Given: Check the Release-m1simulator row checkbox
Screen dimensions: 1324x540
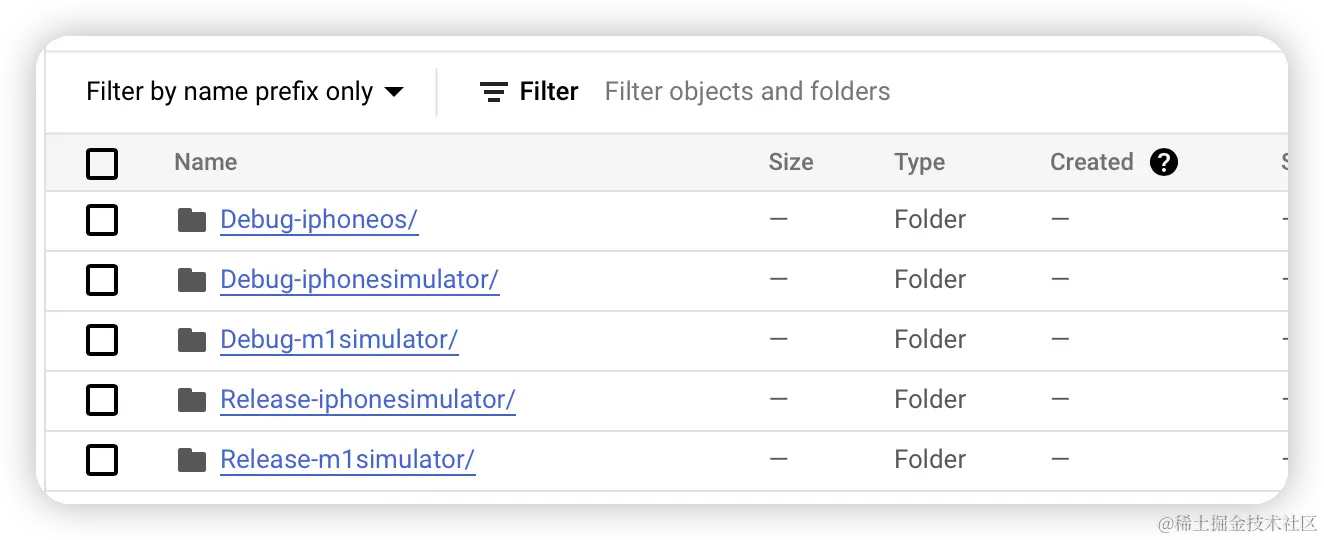Looking at the screenshot, I should tap(102, 460).
